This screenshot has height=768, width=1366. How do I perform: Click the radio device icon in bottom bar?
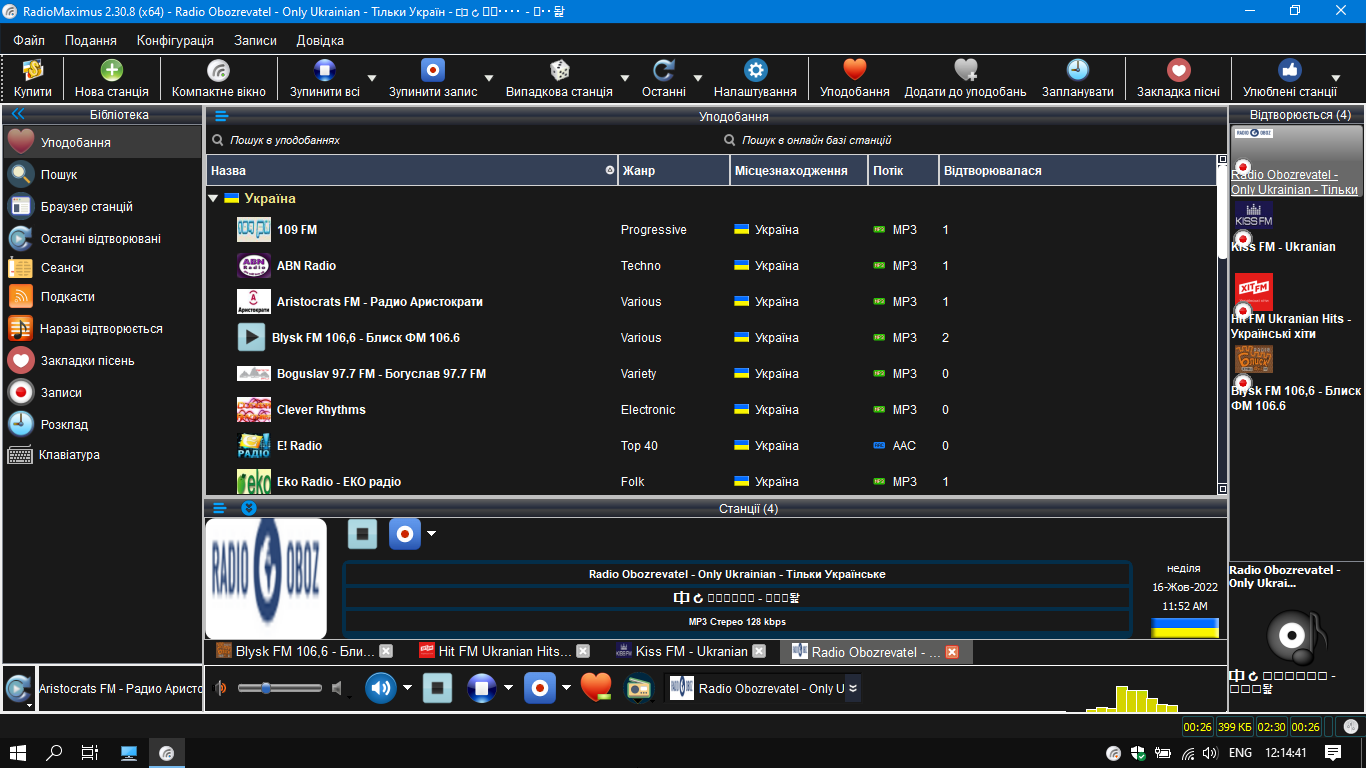click(x=638, y=688)
